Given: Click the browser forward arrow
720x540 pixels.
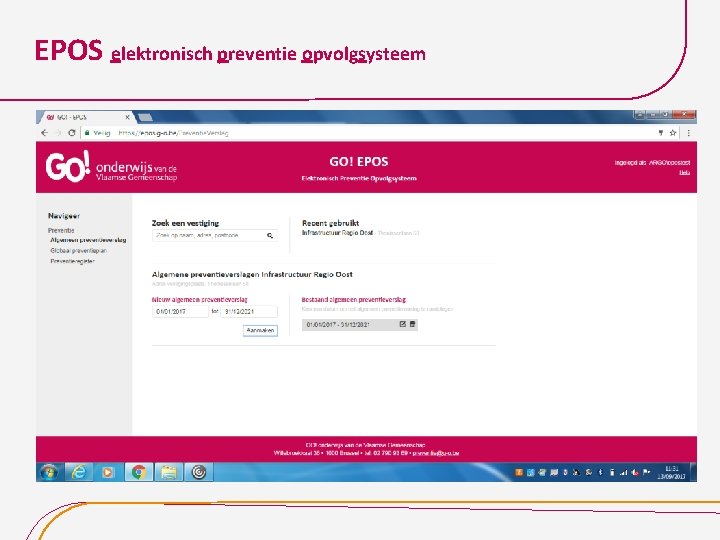Looking at the screenshot, I should [x=58, y=133].
